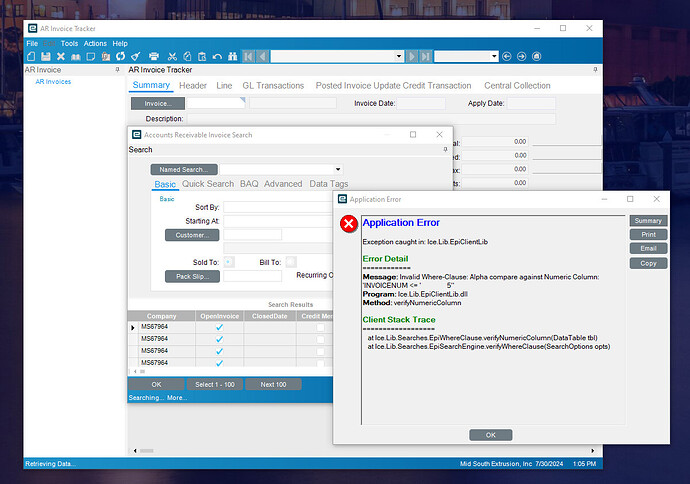Open the Named Search dropdown list
The height and width of the screenshot is (484, 690).
coord(337,170)
